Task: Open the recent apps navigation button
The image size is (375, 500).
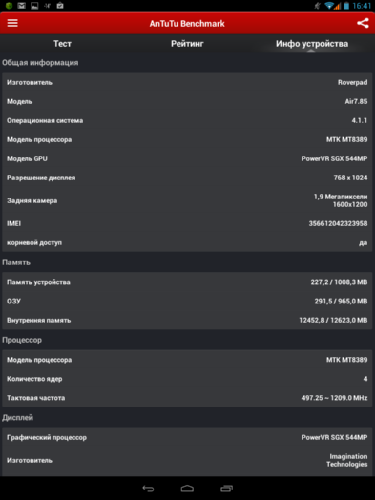Action: coord(227,489)
